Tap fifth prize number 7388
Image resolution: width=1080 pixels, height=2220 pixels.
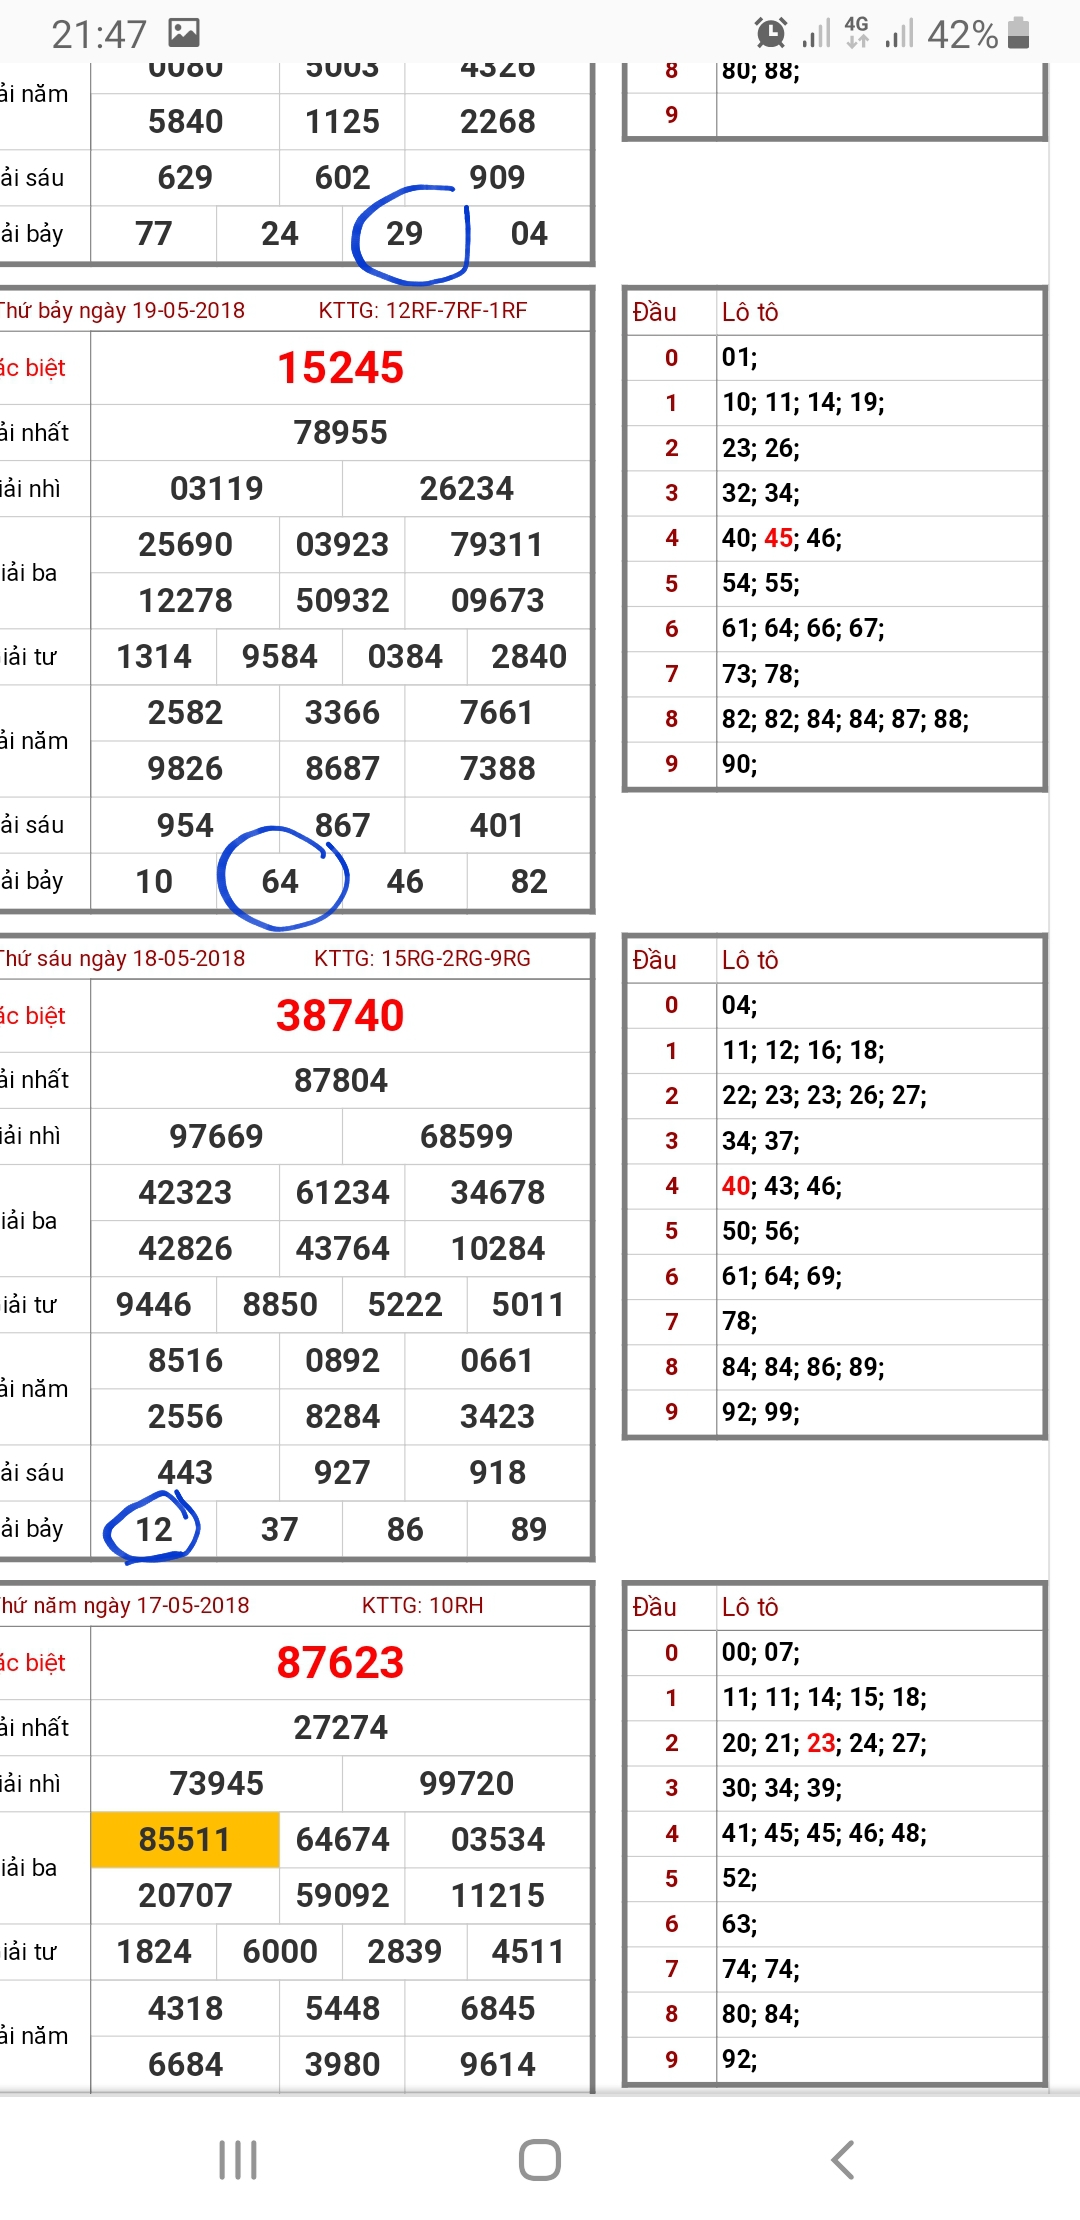tap(497, 769)
